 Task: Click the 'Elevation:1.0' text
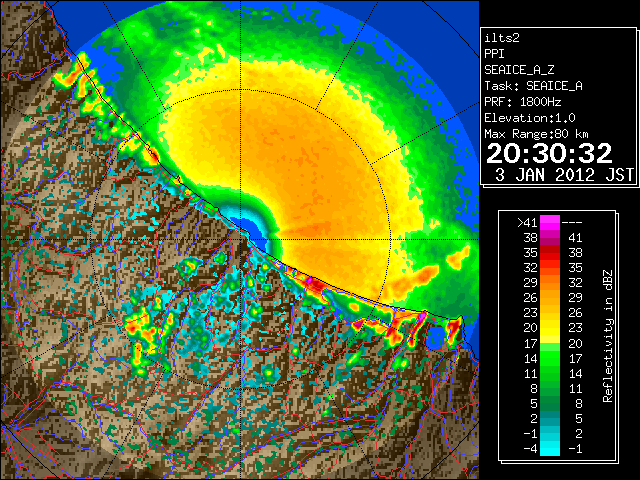530,118
